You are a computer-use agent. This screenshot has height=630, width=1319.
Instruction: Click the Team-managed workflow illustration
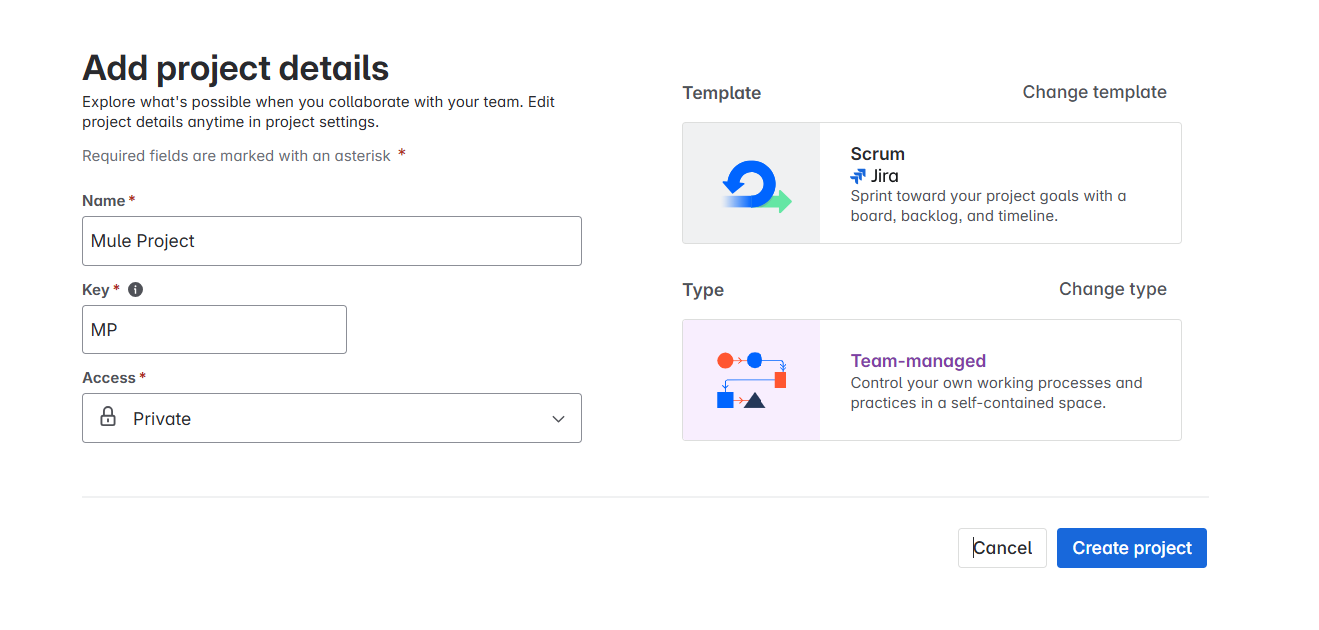point(752,380)
